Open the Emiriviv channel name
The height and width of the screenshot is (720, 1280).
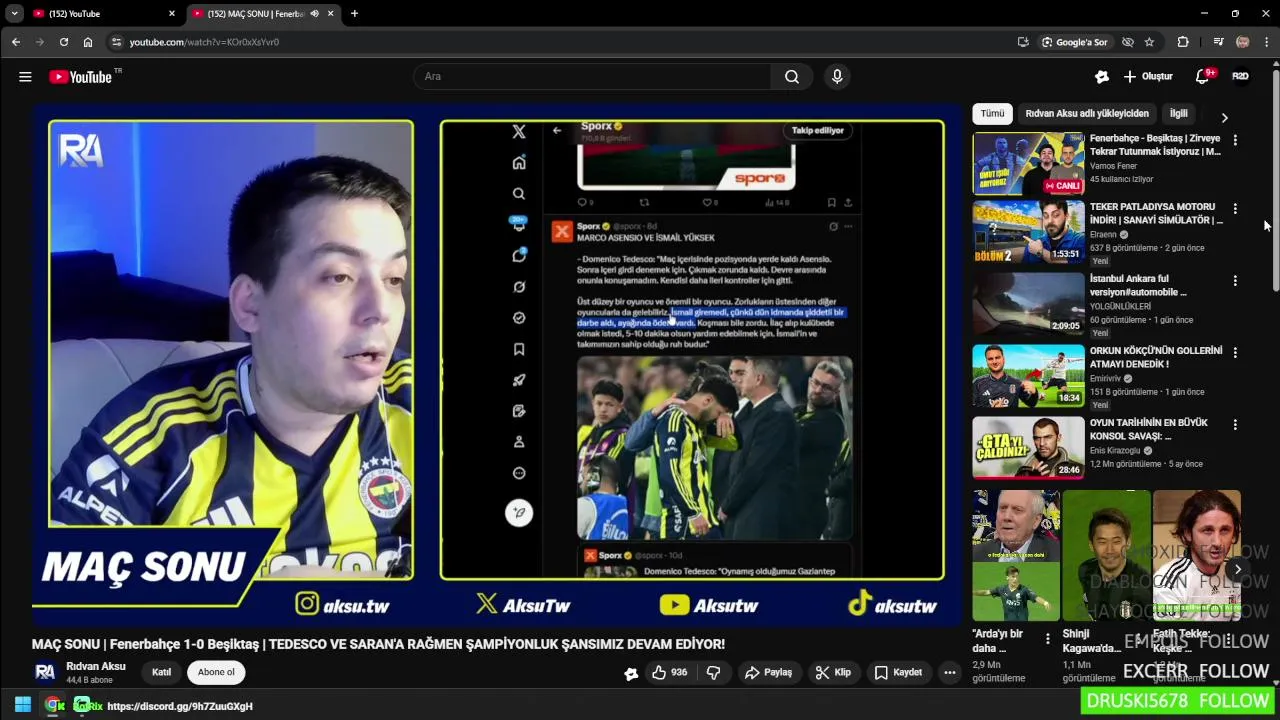(x=1104, y=379)
